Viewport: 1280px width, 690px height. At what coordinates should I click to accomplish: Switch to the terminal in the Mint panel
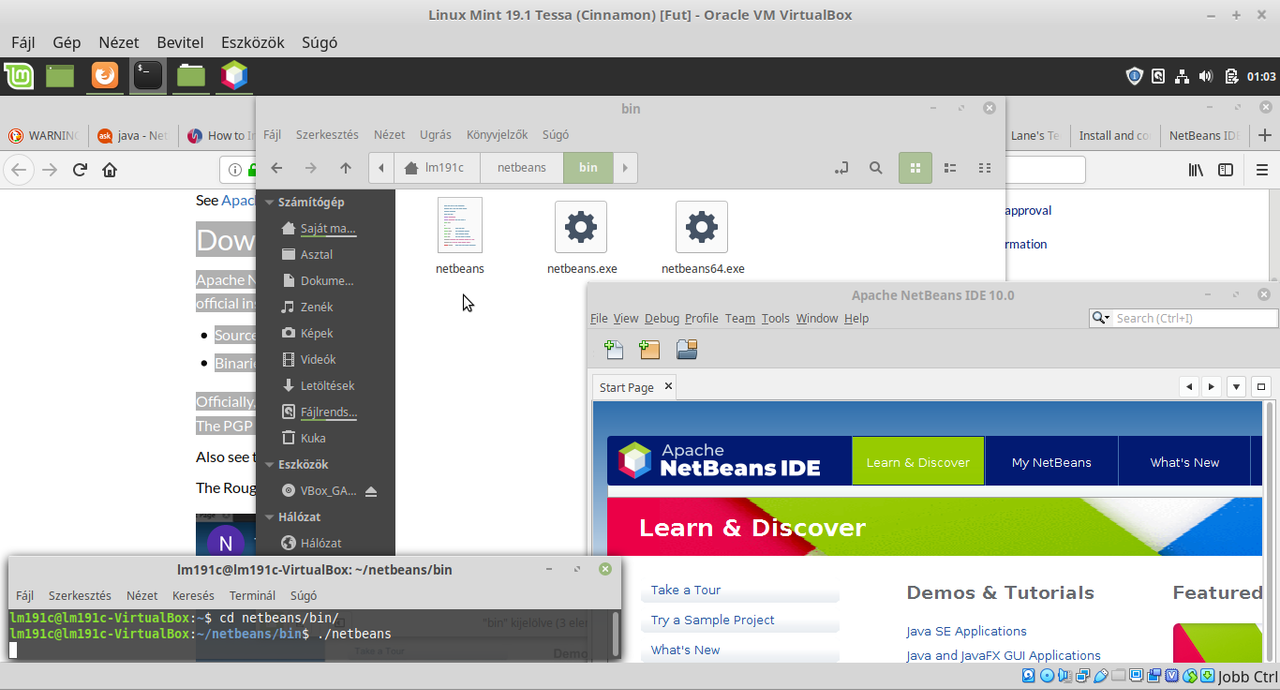click(147, 75)
